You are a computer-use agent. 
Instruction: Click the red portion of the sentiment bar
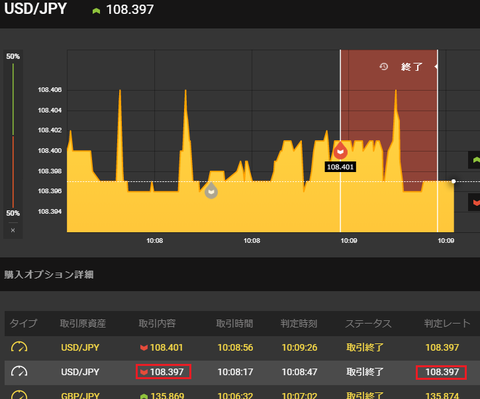coord(13,172)
